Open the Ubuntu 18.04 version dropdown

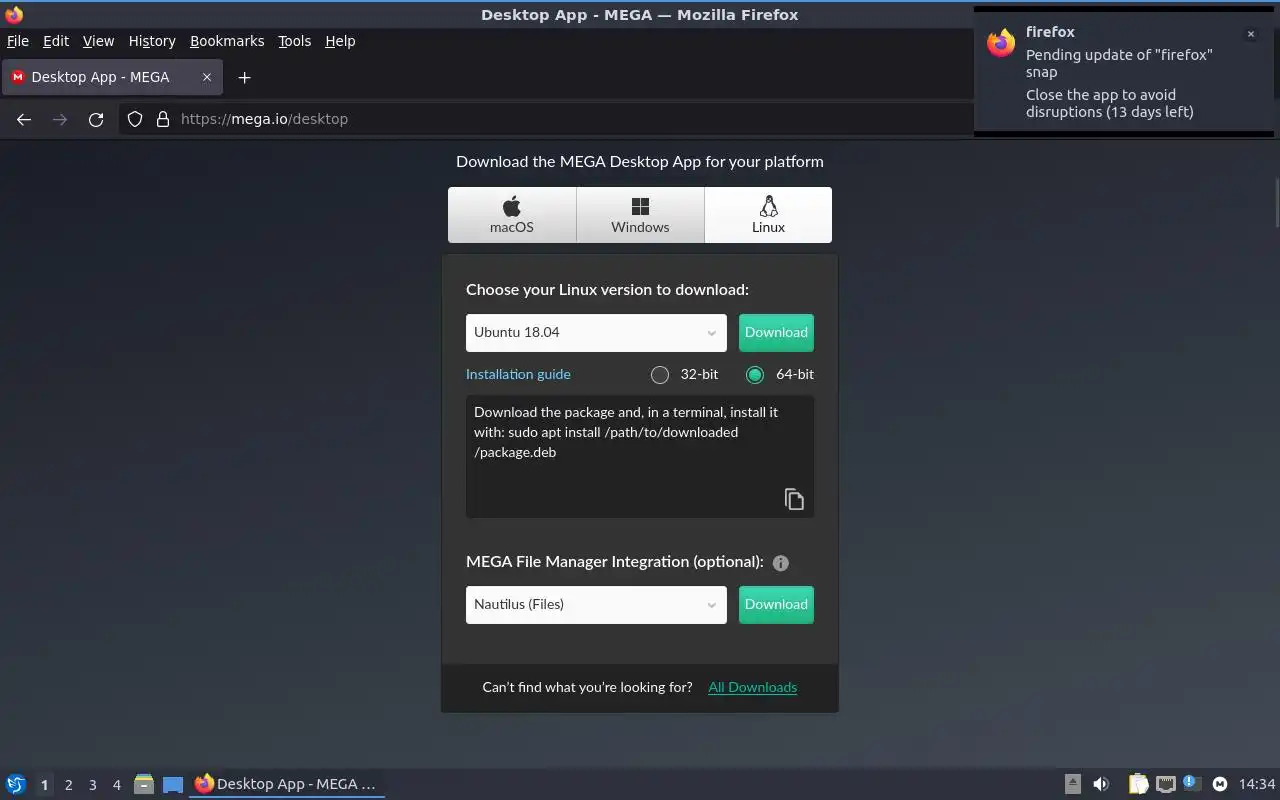pyautogui.click(x=596, y=333)
